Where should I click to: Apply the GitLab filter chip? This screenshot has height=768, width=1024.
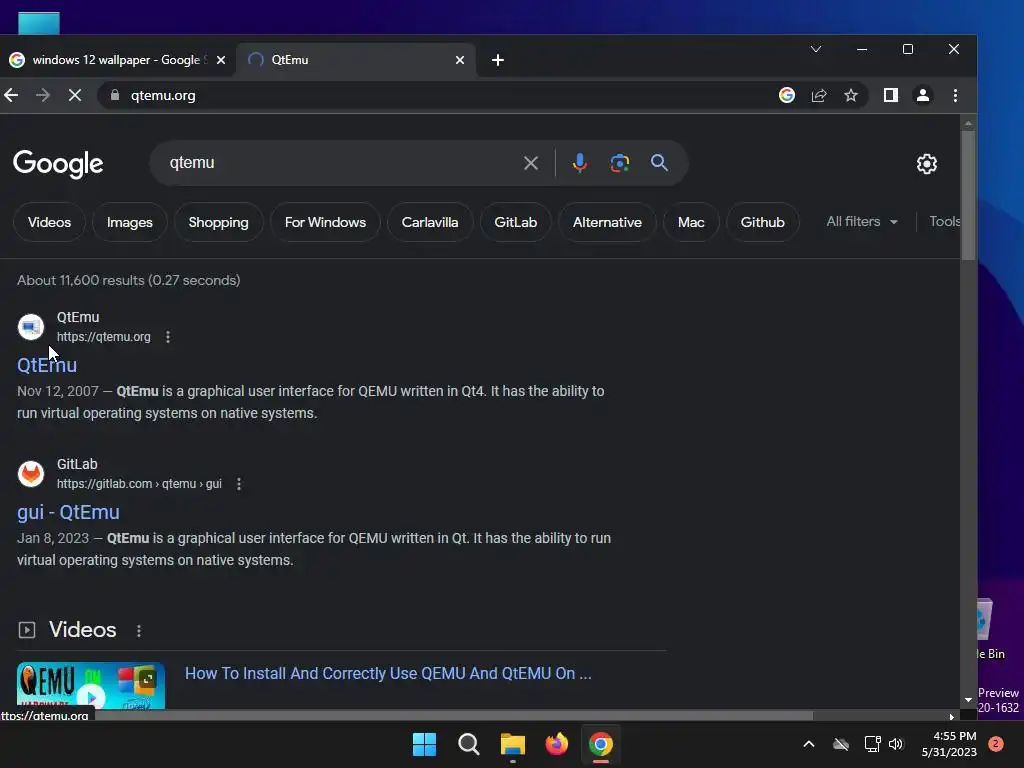pos(515,222)
